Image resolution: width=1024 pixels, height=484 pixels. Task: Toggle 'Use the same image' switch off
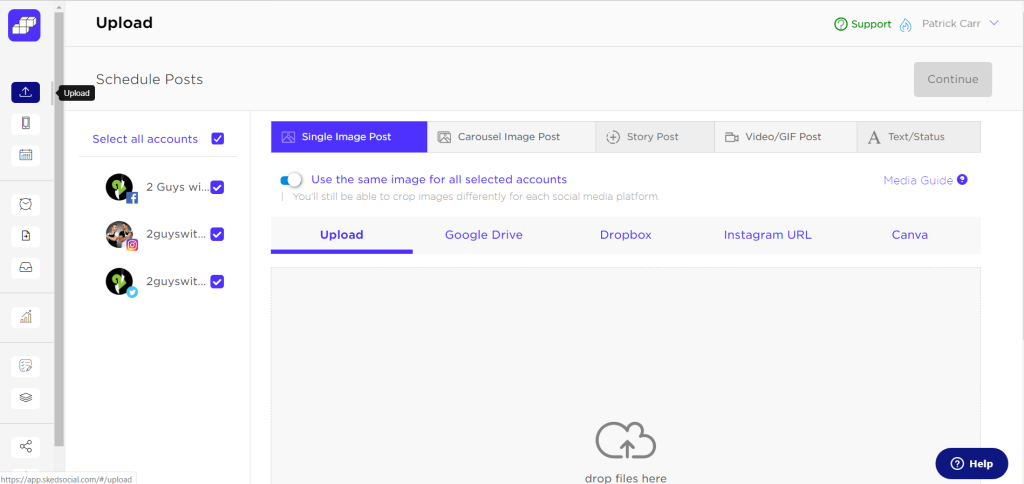pyautogui.click(x=292, y=180)
